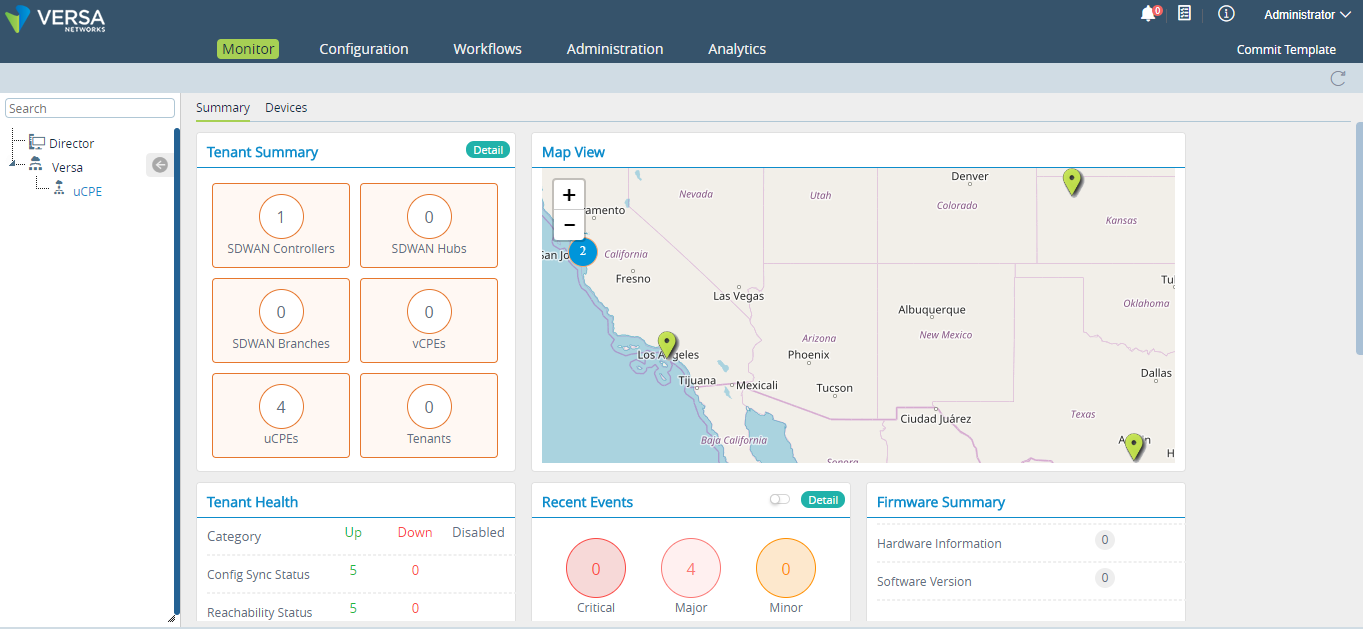This screenshot has height=629, width=1363.
Task: Select uCPE in the tree
Action: [87, 191]
